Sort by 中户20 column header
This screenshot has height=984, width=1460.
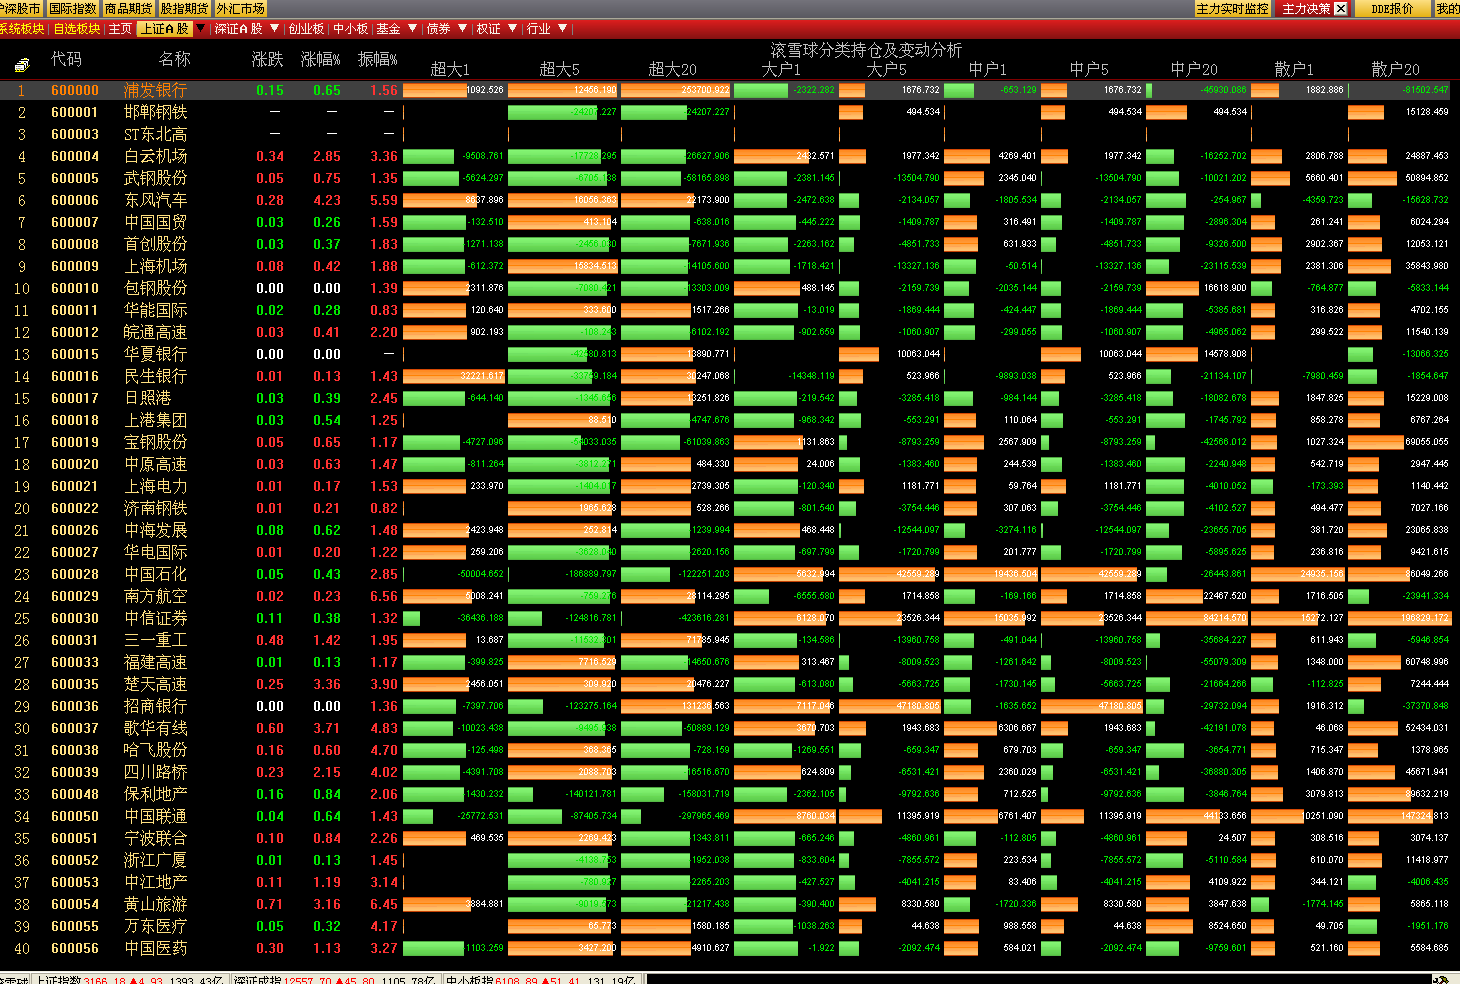(1194, 69)
